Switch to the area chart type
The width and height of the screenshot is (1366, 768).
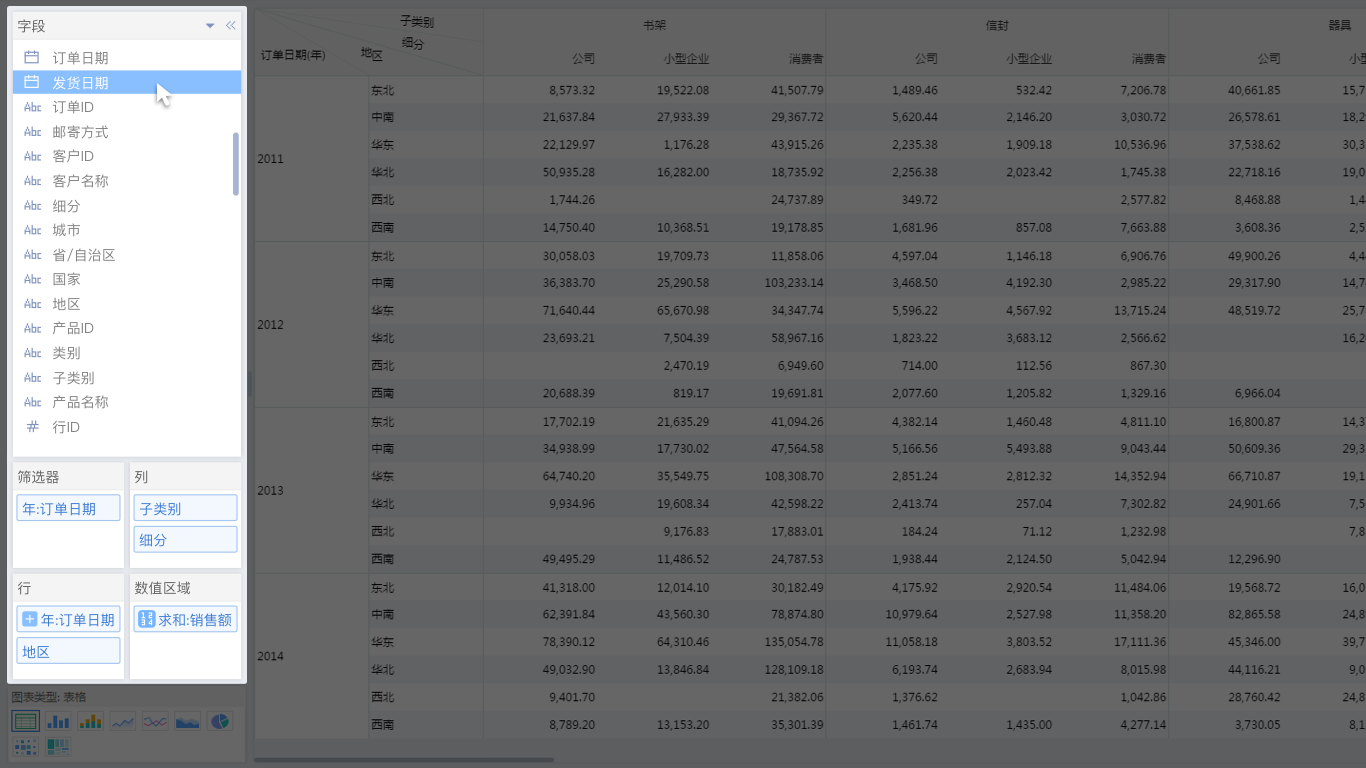(x=187, y=721)
